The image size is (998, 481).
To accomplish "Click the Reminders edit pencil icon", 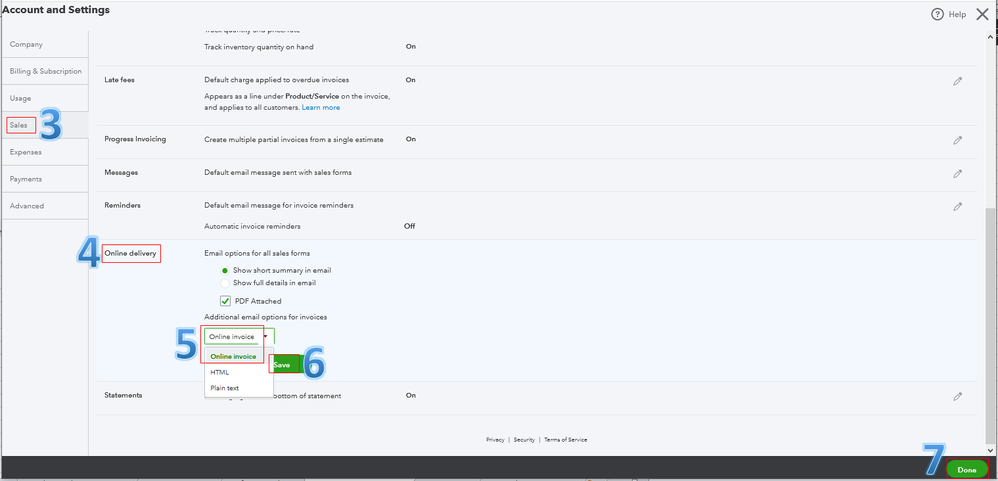I will pos(957,207).
